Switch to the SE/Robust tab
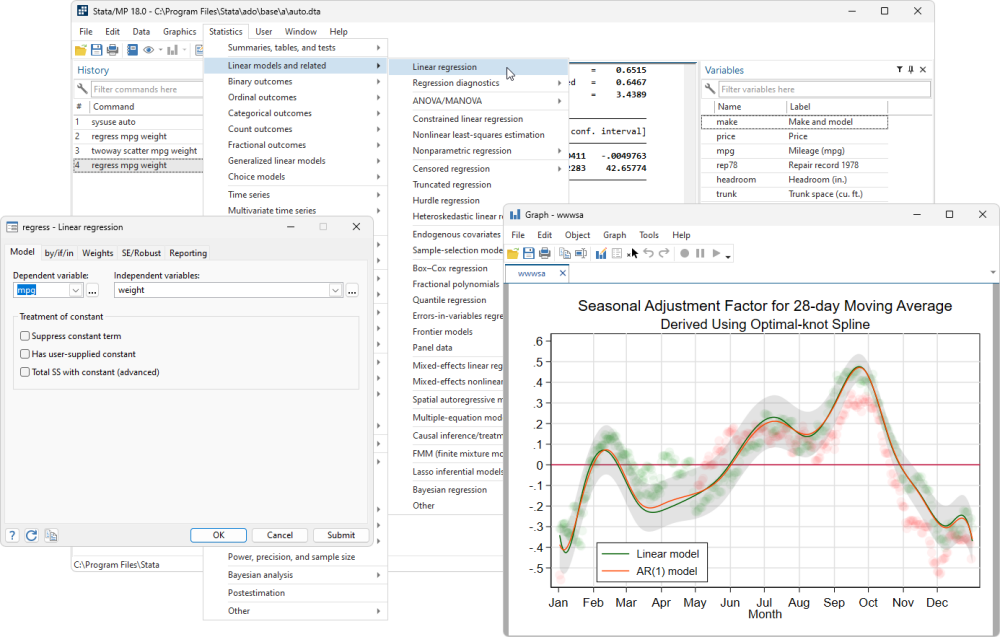Image resolution: width=1000 pixels, height=637 pixels. point(142,253)
